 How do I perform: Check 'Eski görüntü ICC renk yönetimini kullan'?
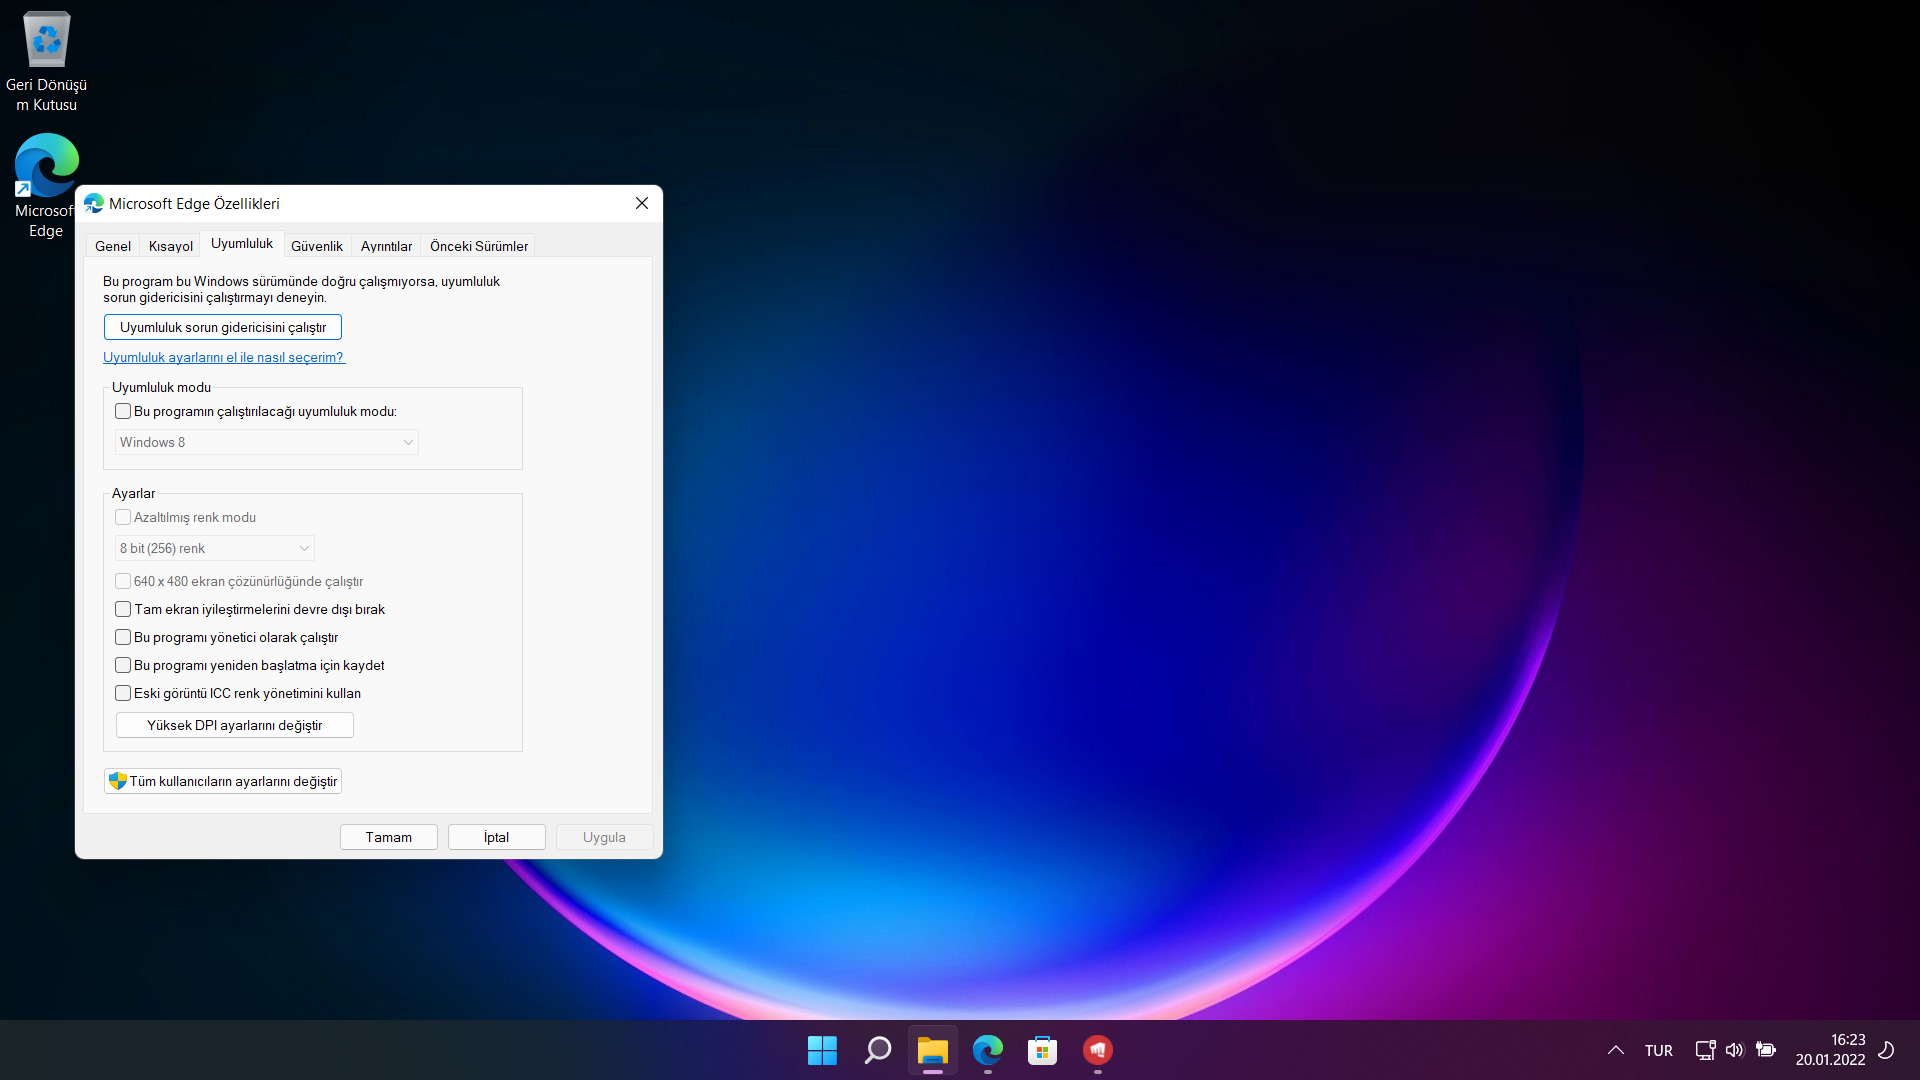(123, 693)
